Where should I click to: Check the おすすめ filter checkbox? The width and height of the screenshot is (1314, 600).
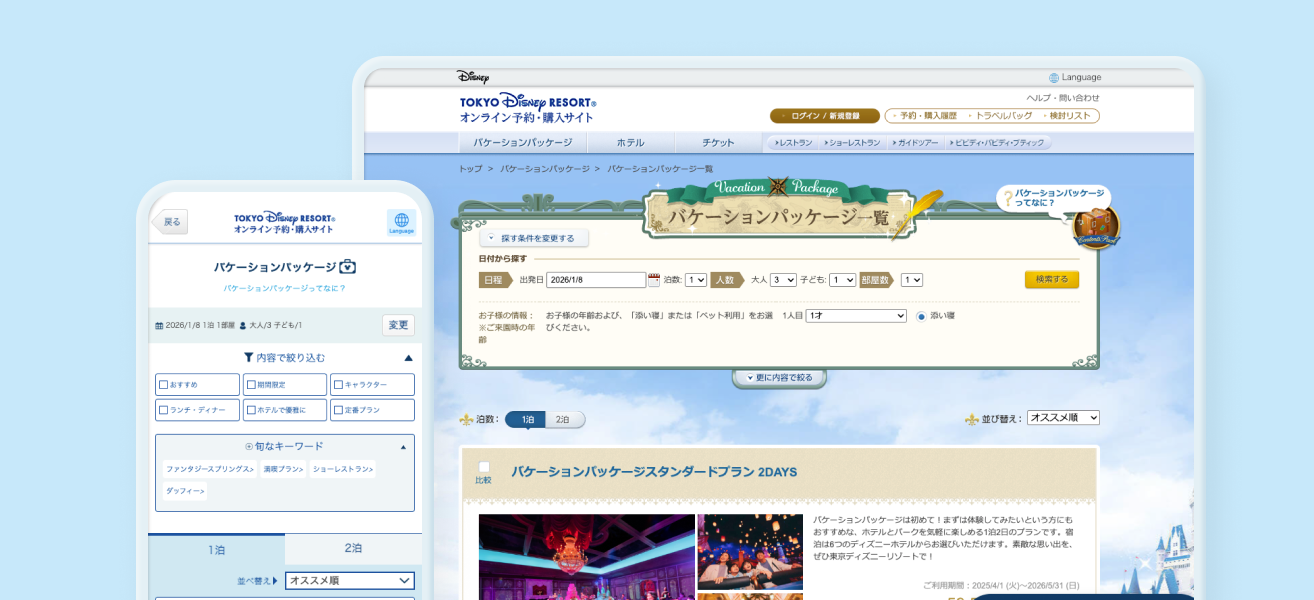(164, 385)
